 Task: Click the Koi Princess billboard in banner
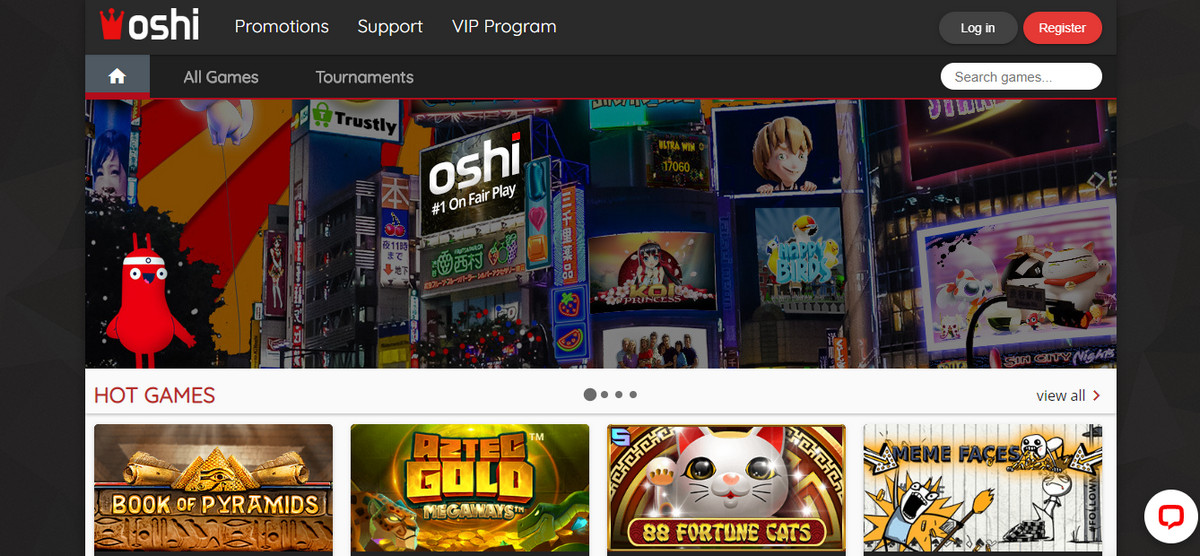point(652,270)
